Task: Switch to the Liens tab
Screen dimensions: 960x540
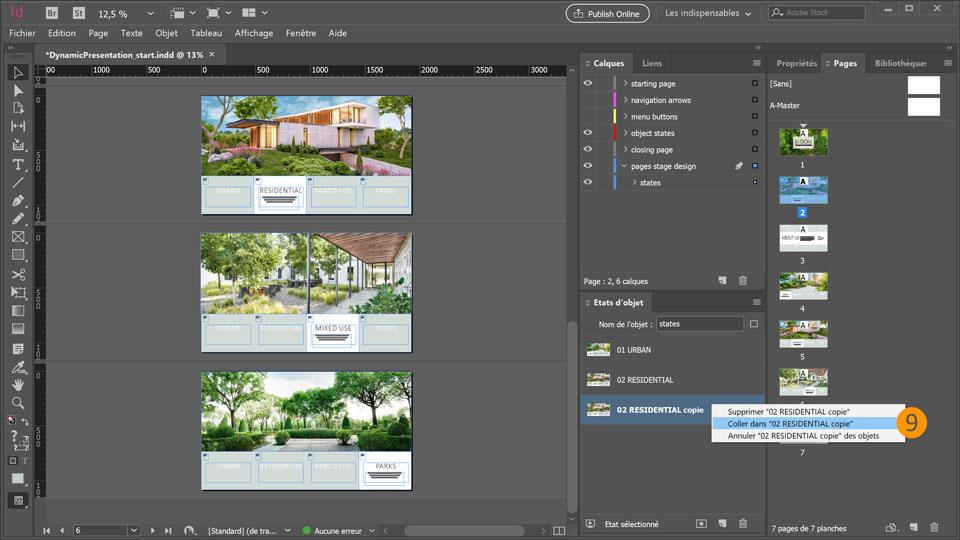Action: tap(652, 63)
